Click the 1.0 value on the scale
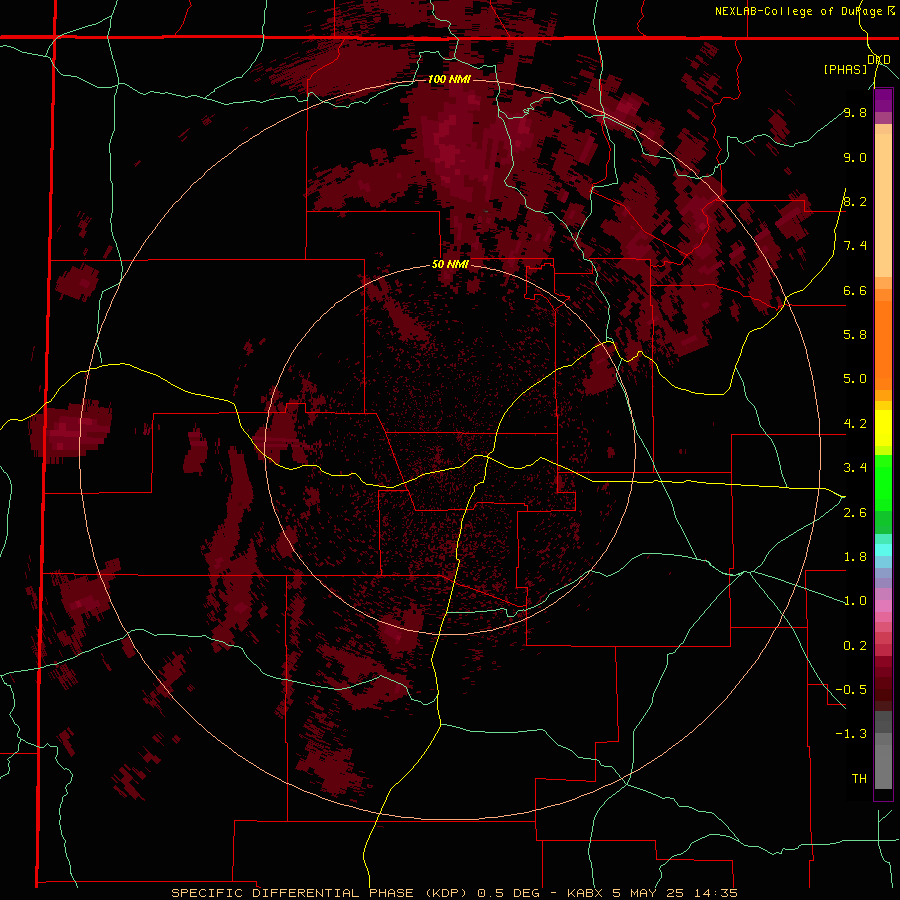The image size is (900, 900). coord(855,601)
